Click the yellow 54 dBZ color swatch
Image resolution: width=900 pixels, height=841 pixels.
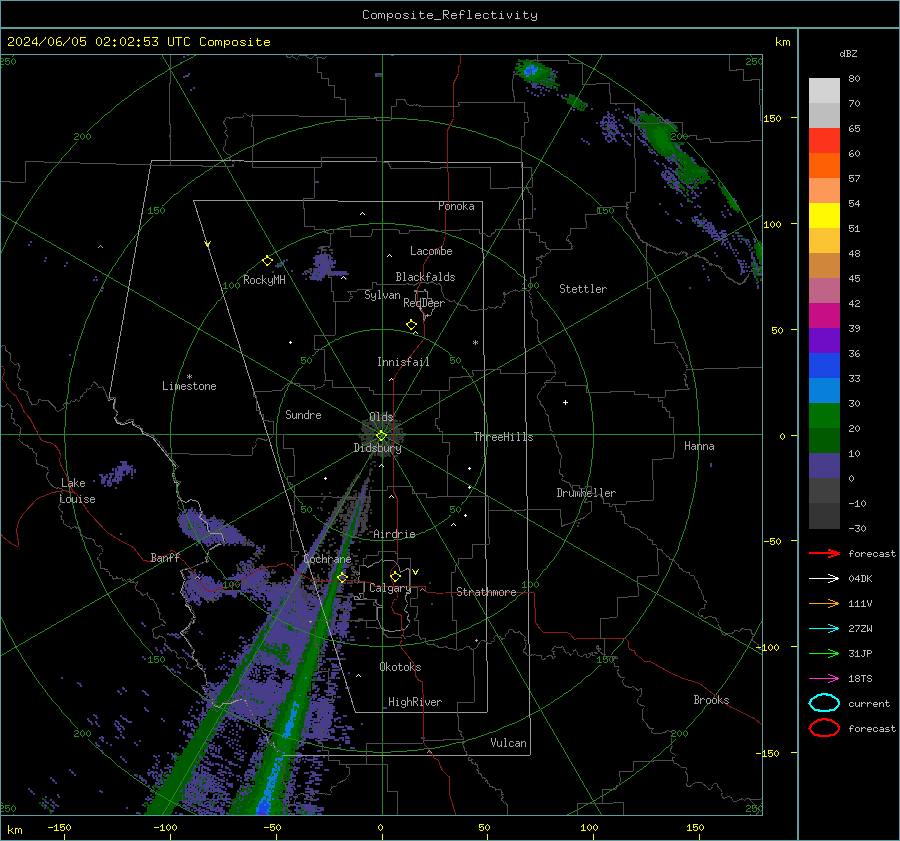(824, 215)
